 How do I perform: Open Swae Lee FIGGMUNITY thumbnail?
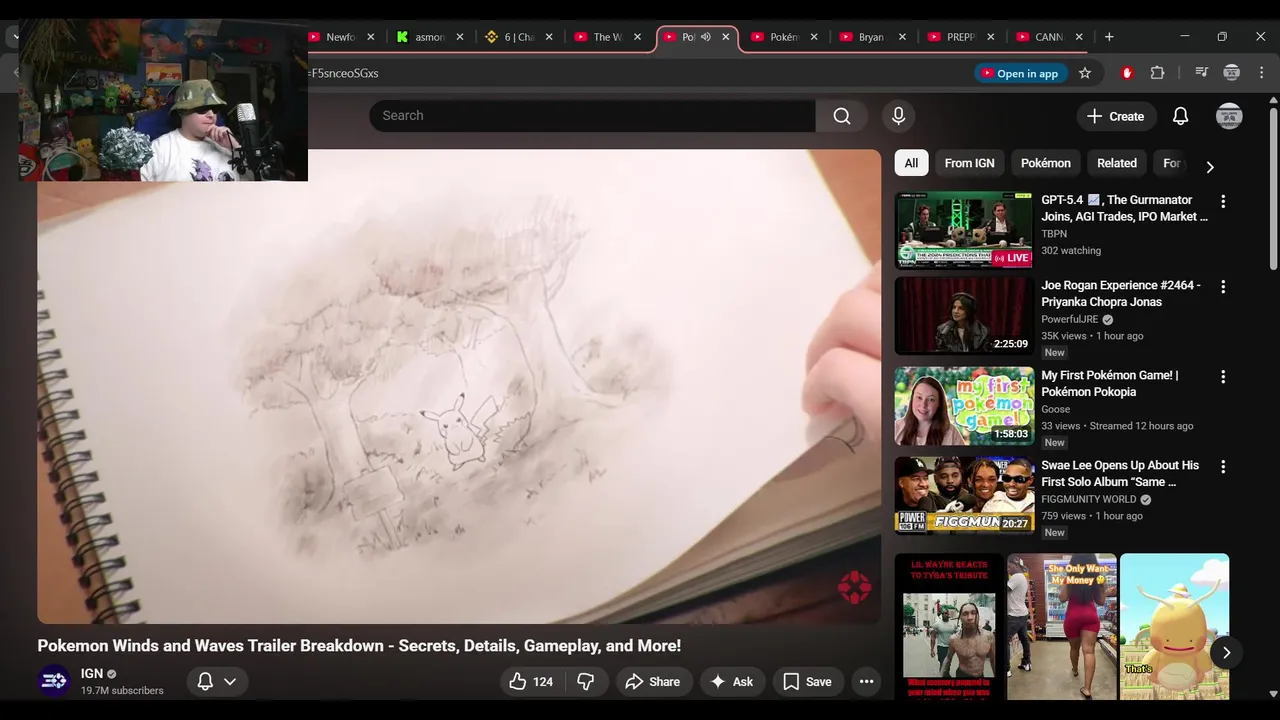tap(964, 496)
